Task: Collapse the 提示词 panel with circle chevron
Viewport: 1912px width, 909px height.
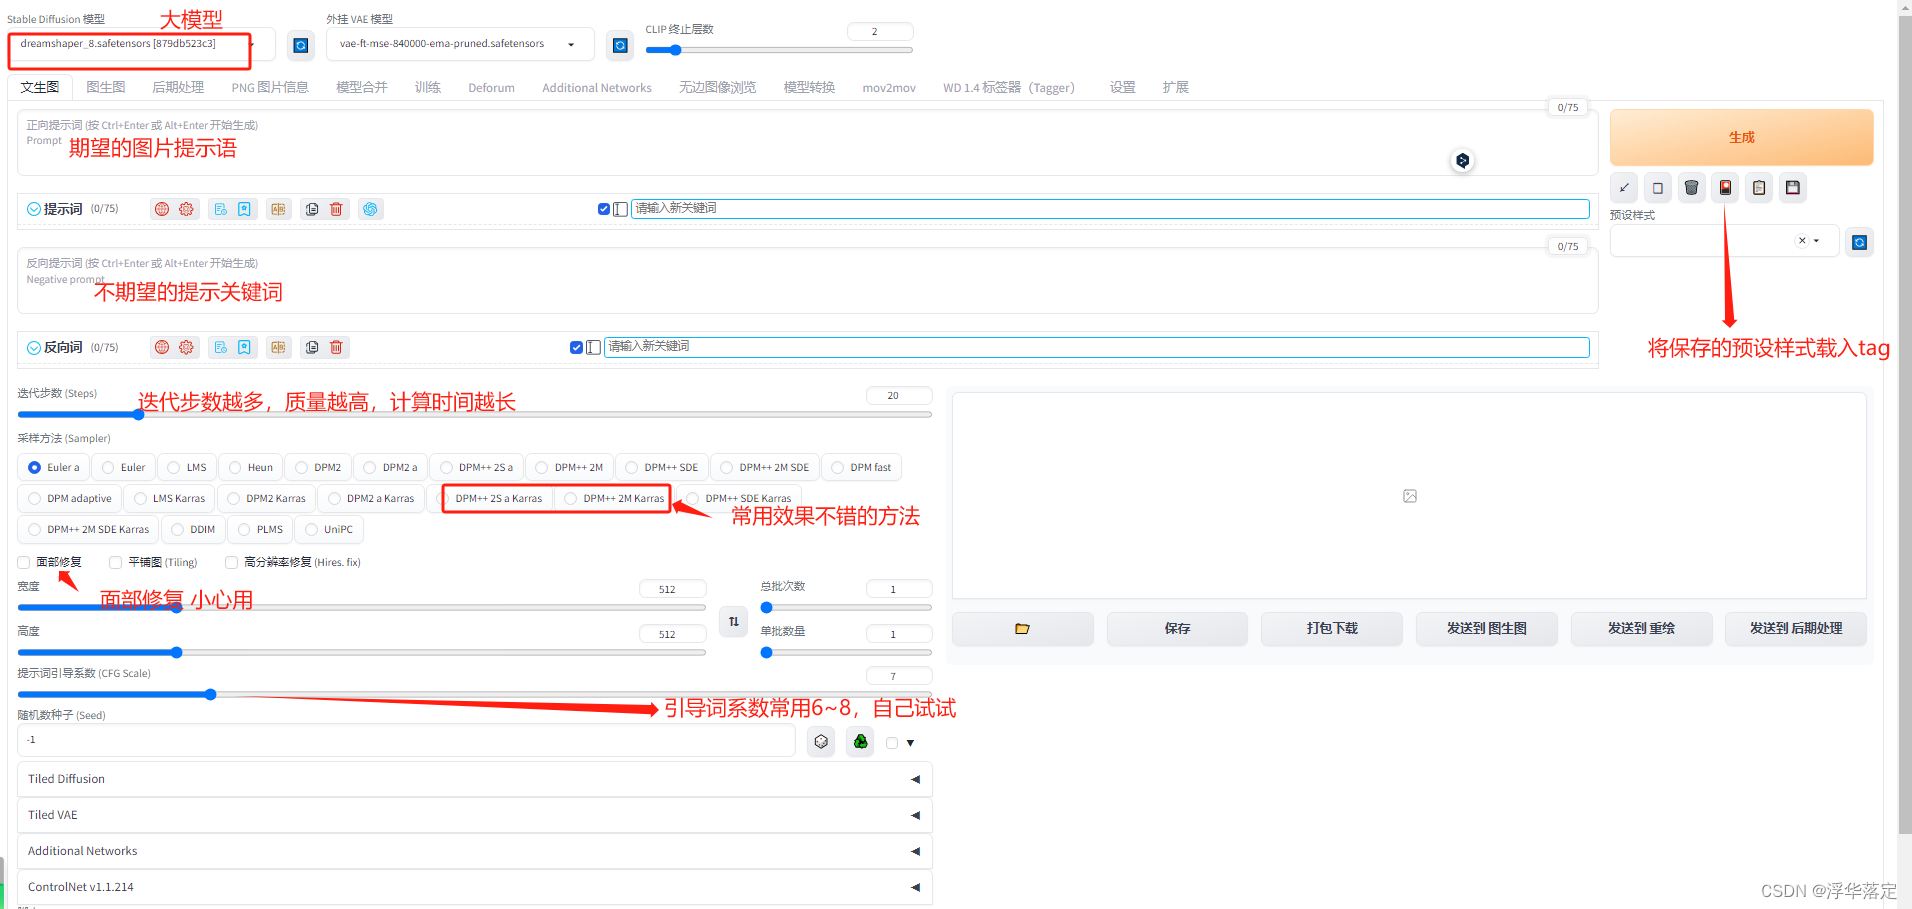Action: click(x=34, y=209)
